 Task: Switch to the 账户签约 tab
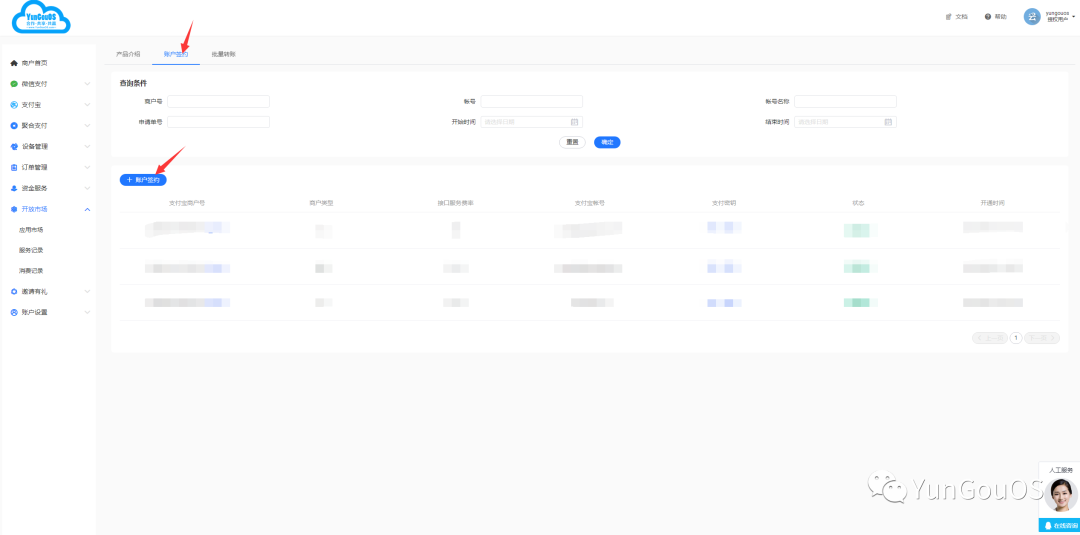tap(176, 54)
